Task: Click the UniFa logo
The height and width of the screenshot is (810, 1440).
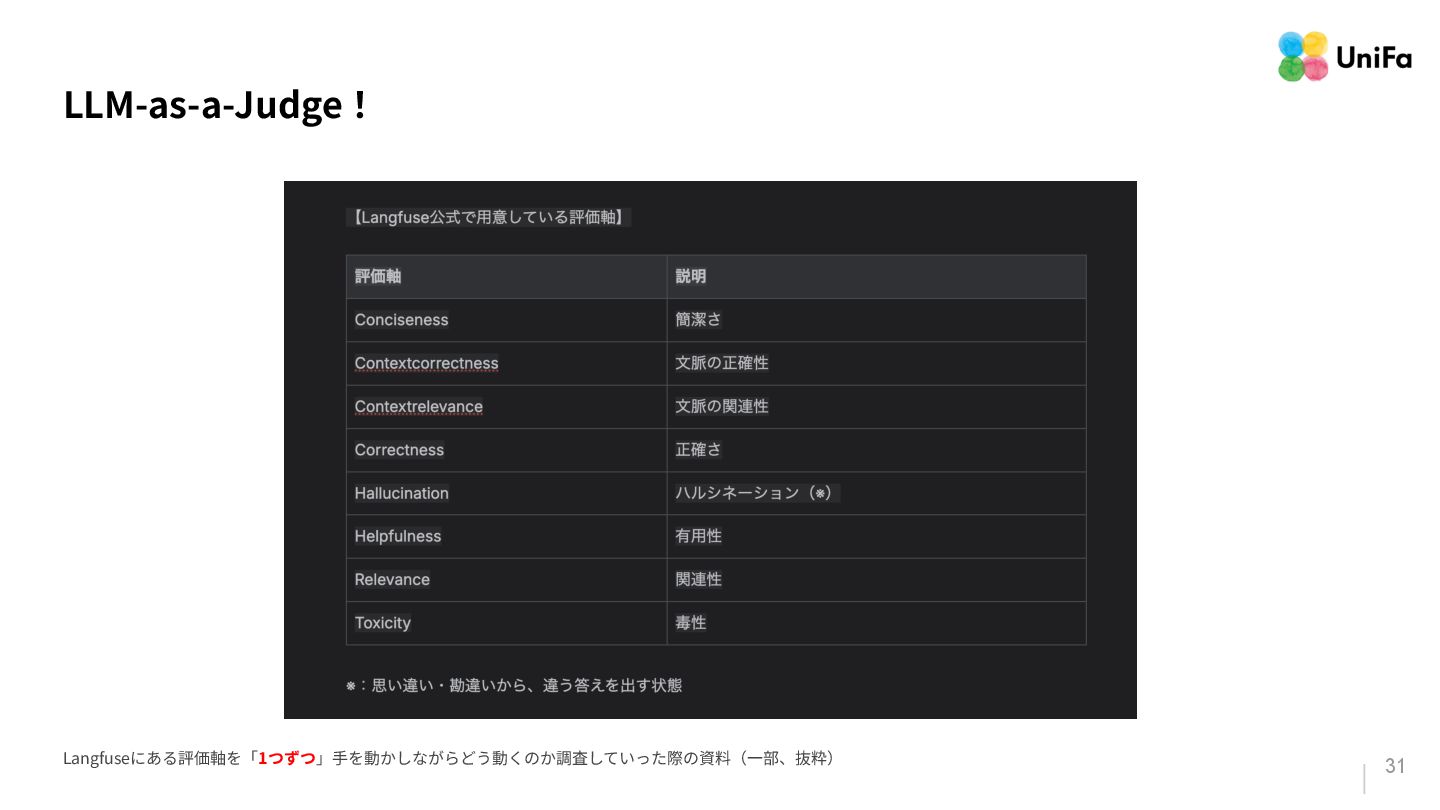Action: [1345, 57]
